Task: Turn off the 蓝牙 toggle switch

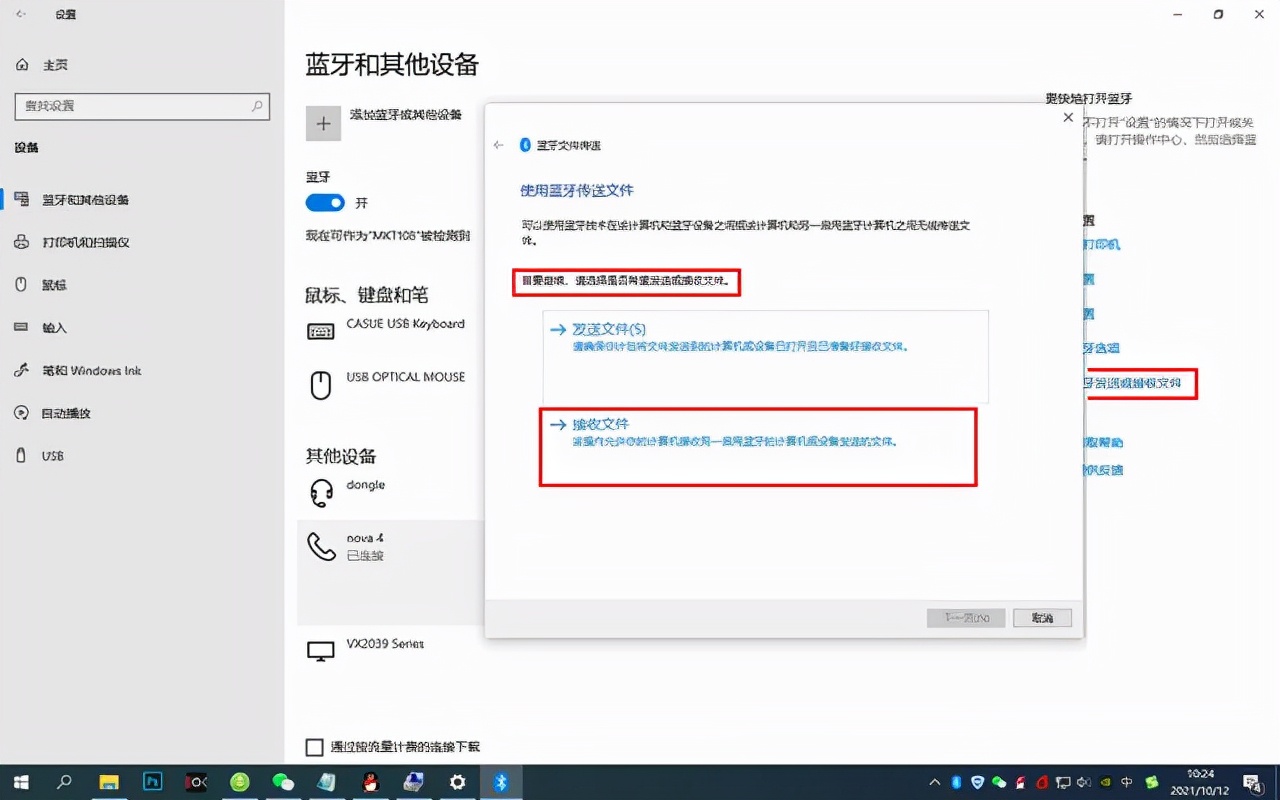Action: (x=323, y=202)
